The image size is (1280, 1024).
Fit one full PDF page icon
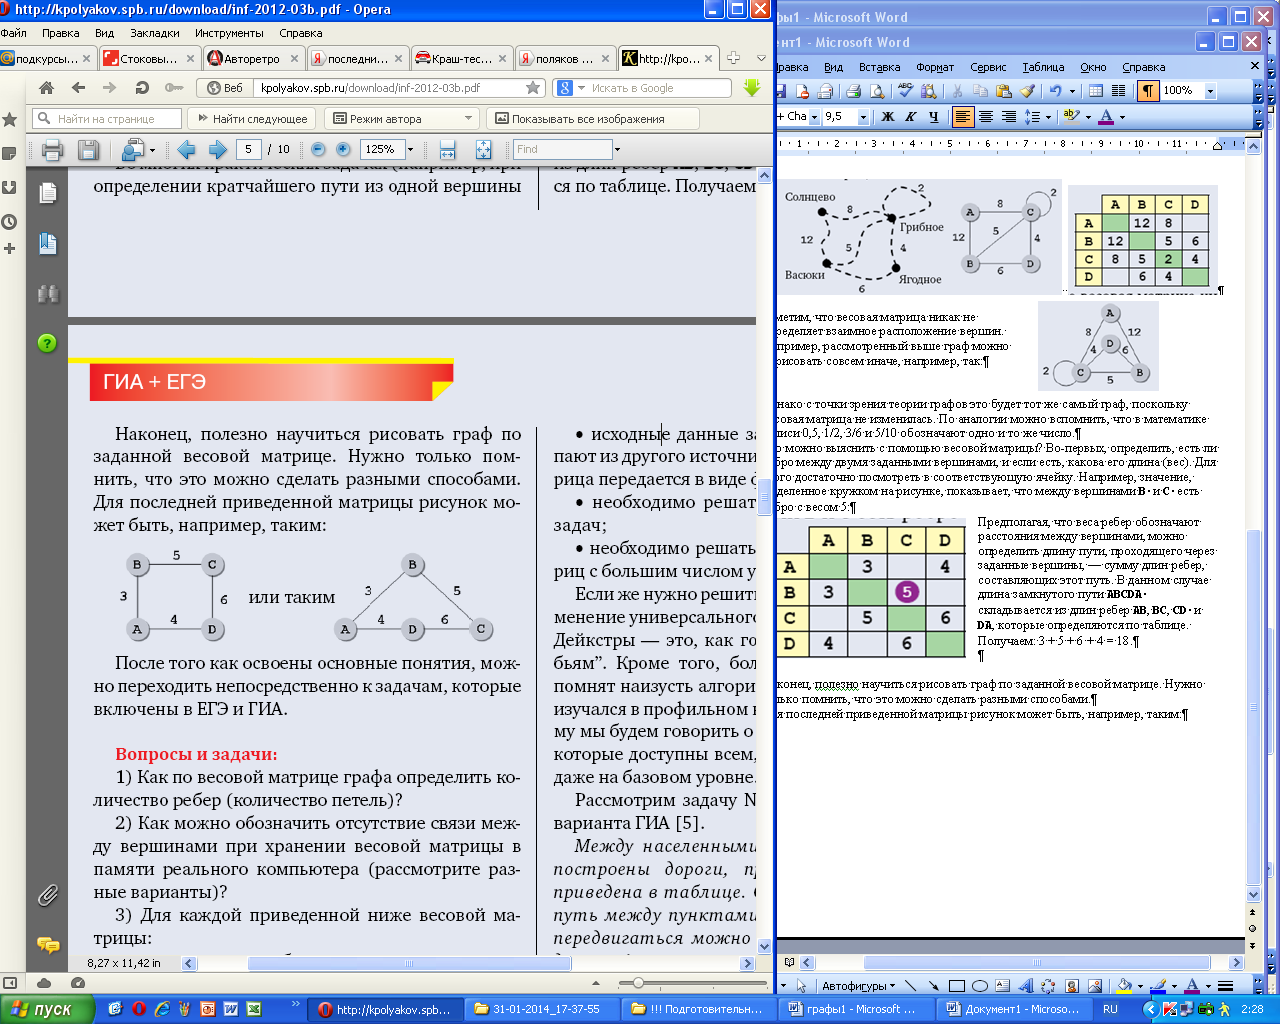(483, 150)
